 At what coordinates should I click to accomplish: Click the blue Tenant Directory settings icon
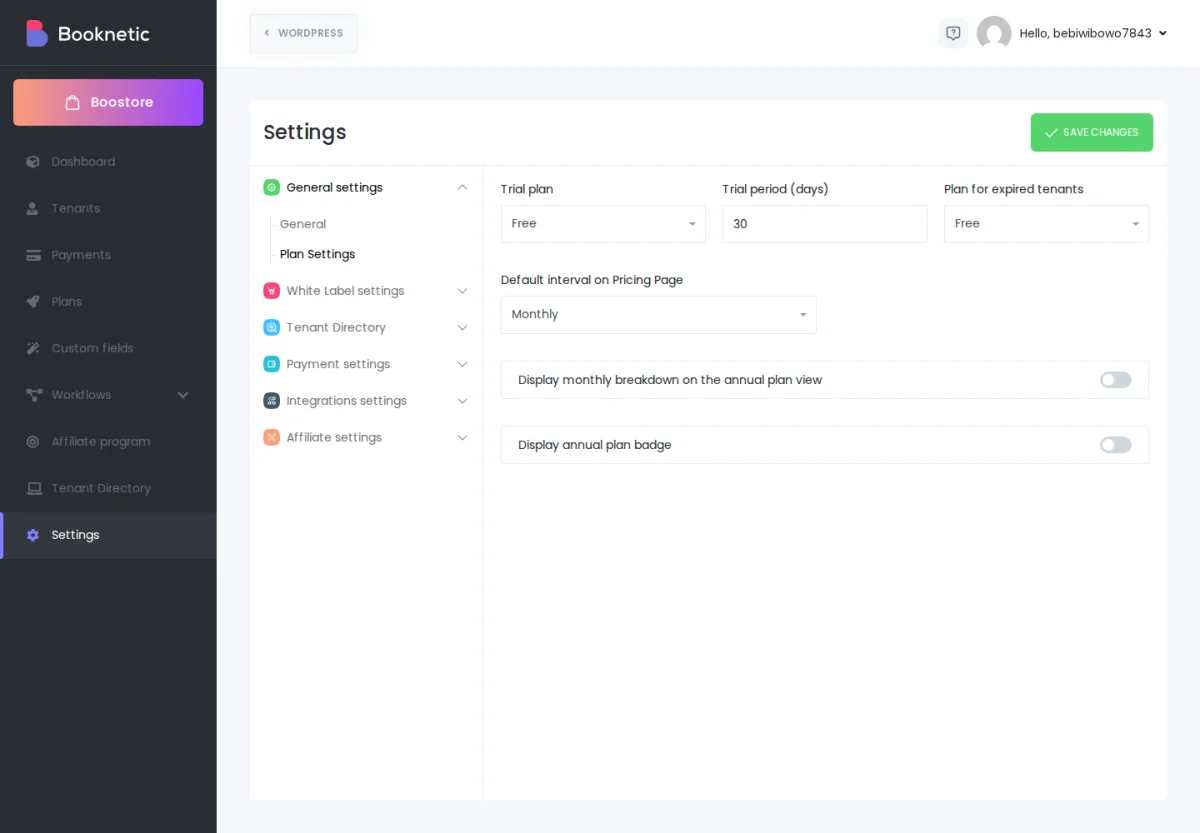point(271,327)
